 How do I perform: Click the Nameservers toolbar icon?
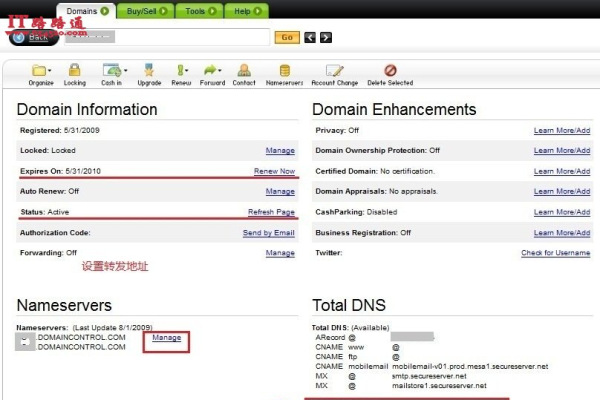(x=284, y=71)
